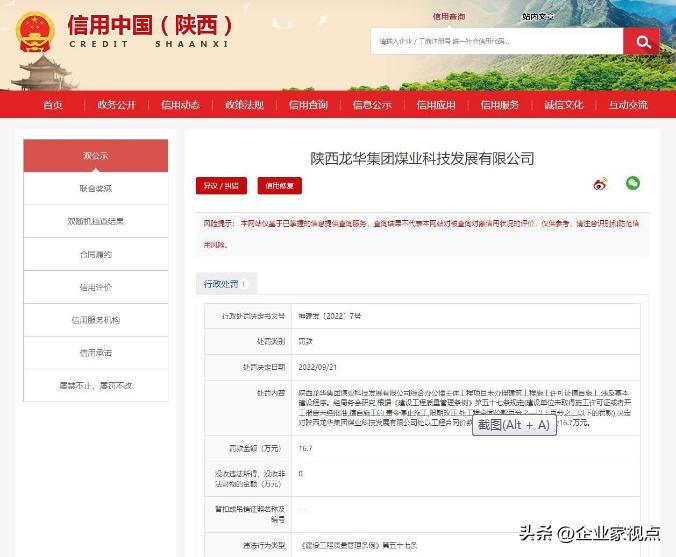Switch to the 信用查询 search tab

449,16
